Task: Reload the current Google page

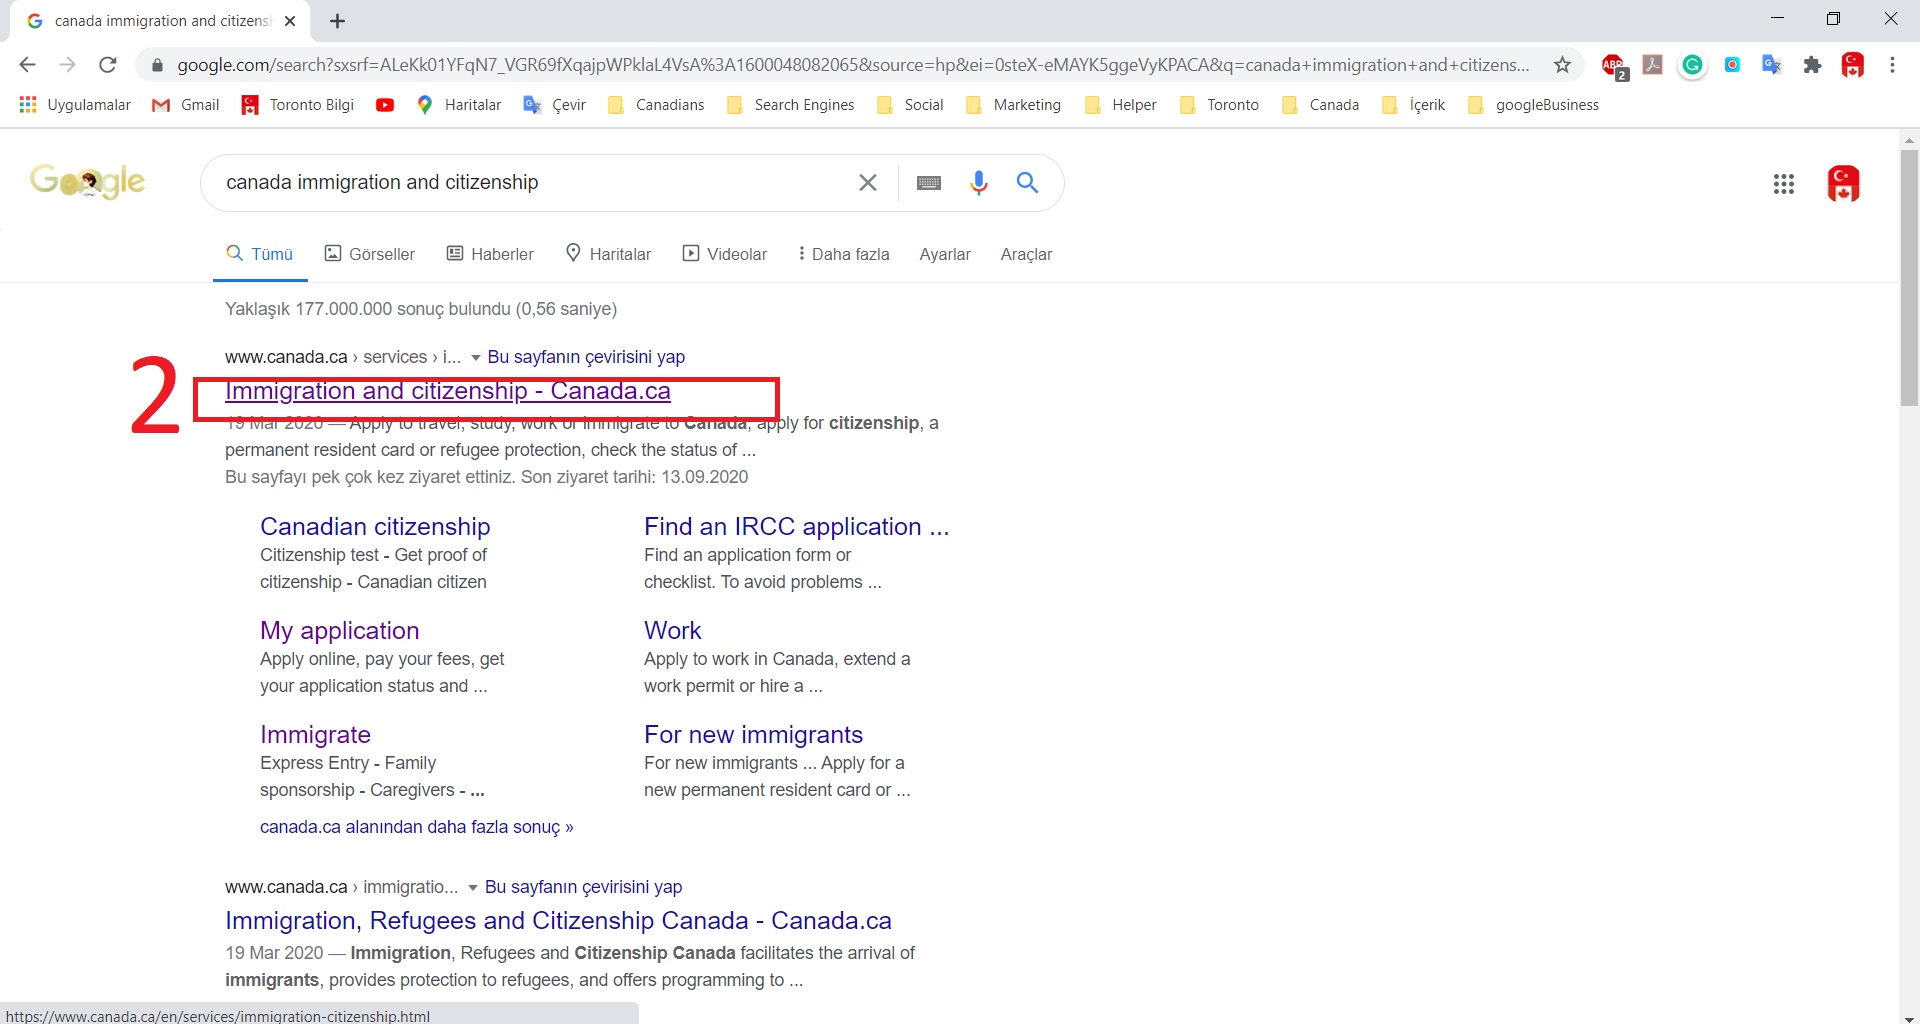Action: (x=108, y=65)
